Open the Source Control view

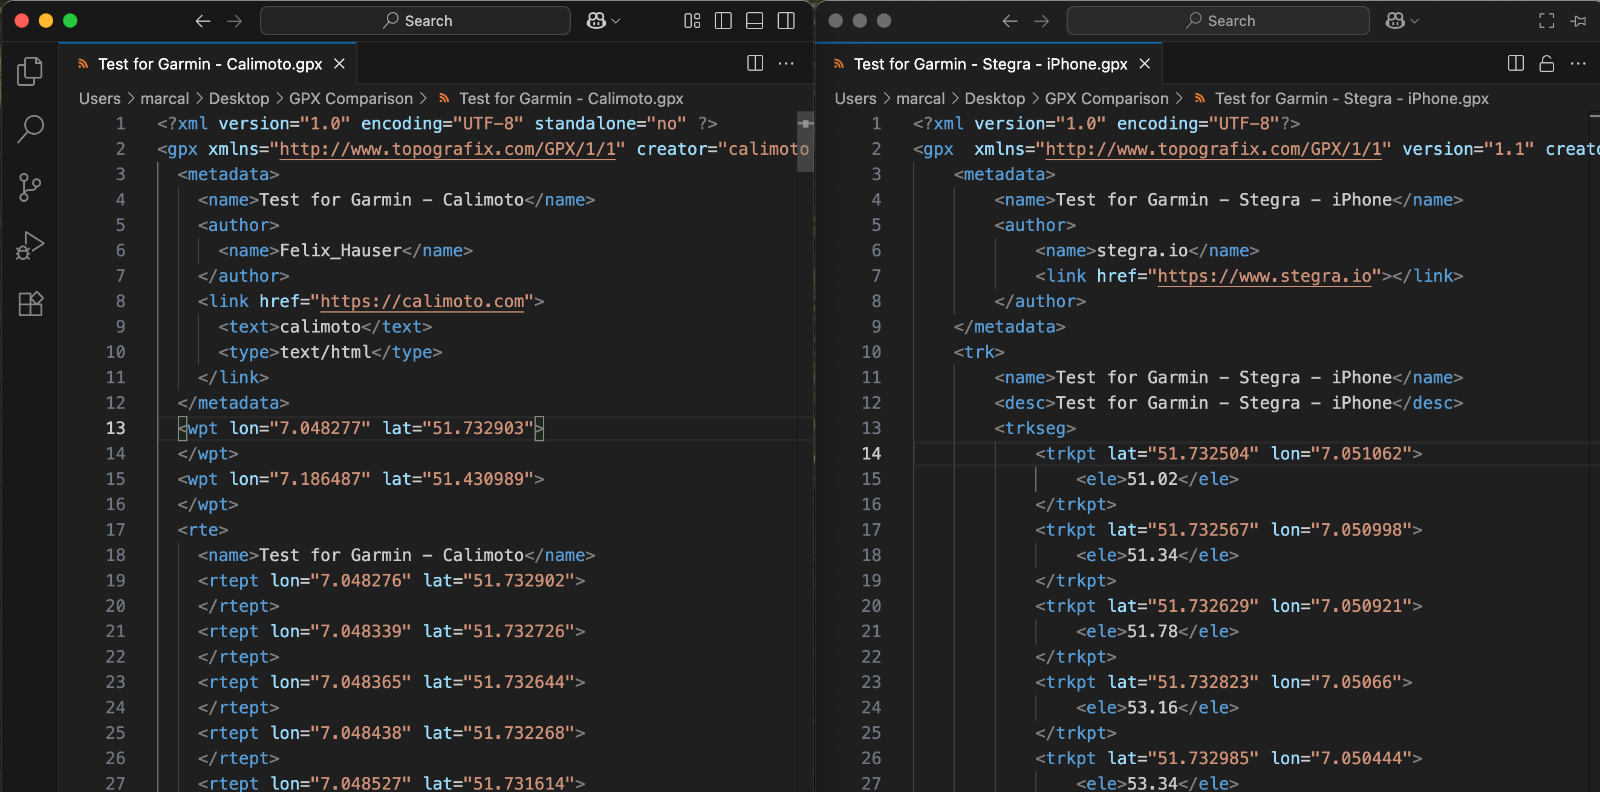coord(31,187)
